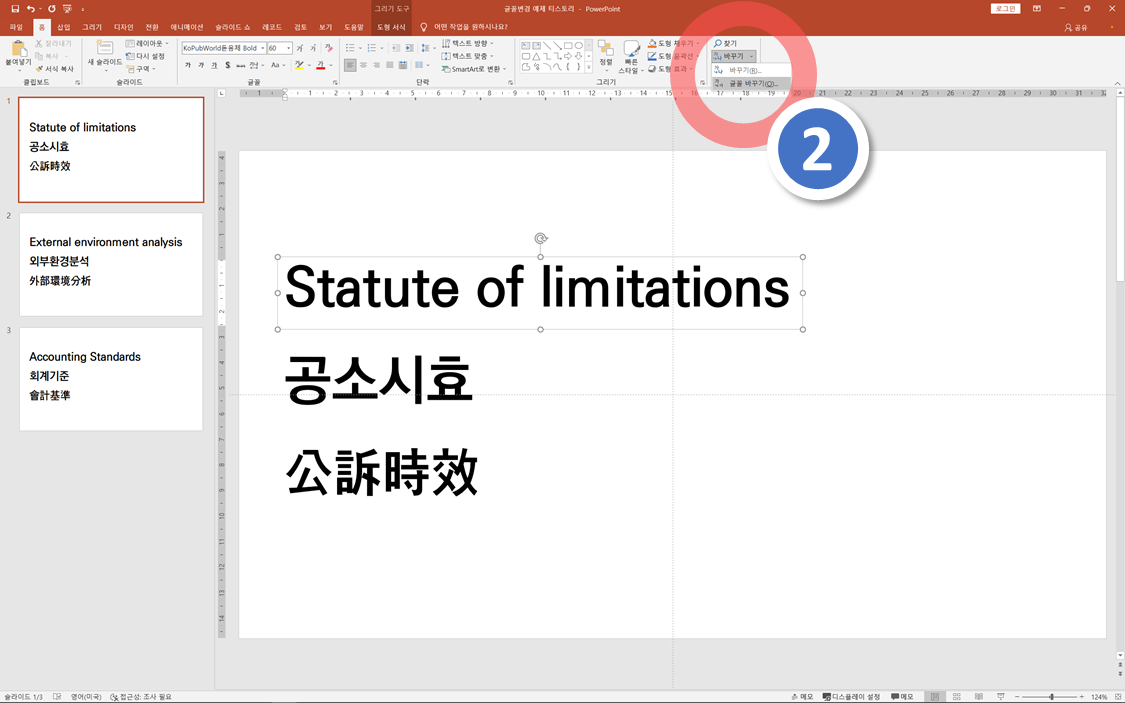Toggle italic formatting
The image size is (1125, 703).
[201, 65]
